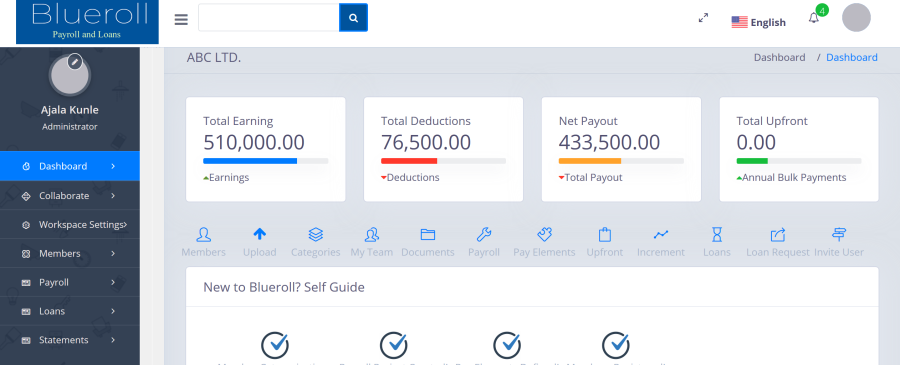Toggle fullscreen with the expand icon

pyautogui.click(x=703, y=18)
